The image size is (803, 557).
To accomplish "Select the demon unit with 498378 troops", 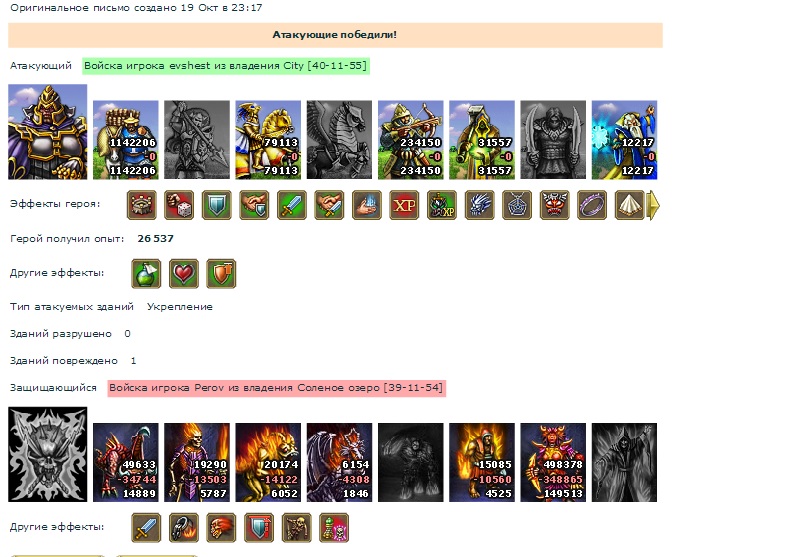I will [553, 462].
